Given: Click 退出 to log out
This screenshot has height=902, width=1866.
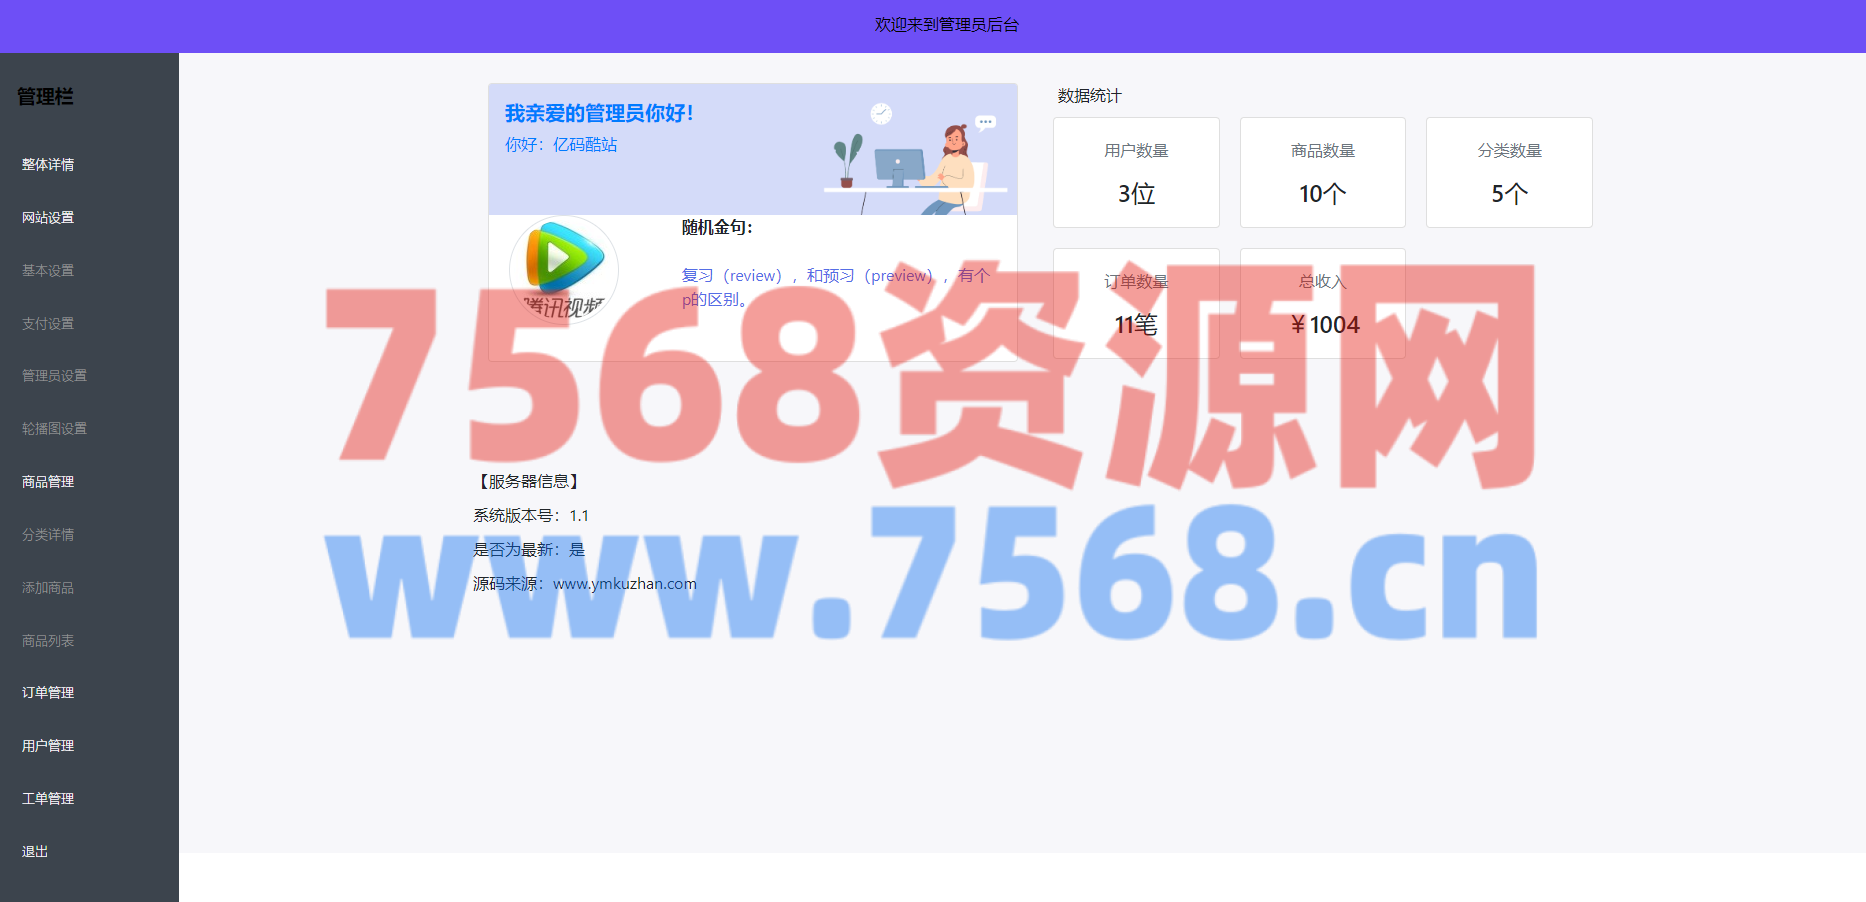Looking at the screenshot, I should click(x=35, y=852).
